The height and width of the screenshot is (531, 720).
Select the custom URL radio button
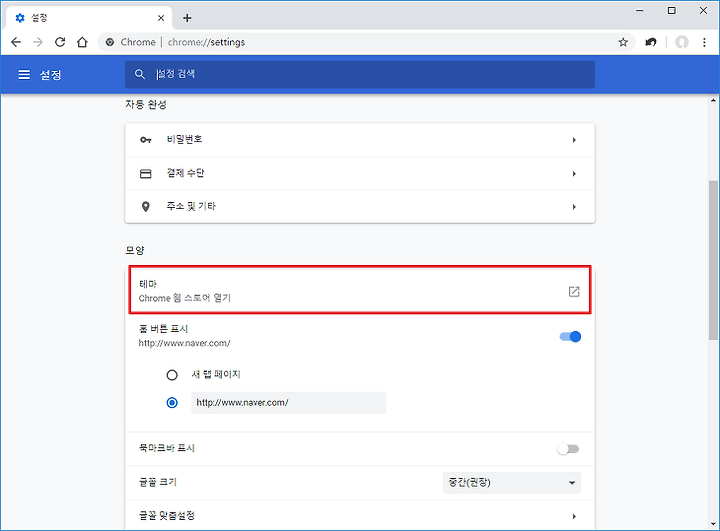[172, 403]
